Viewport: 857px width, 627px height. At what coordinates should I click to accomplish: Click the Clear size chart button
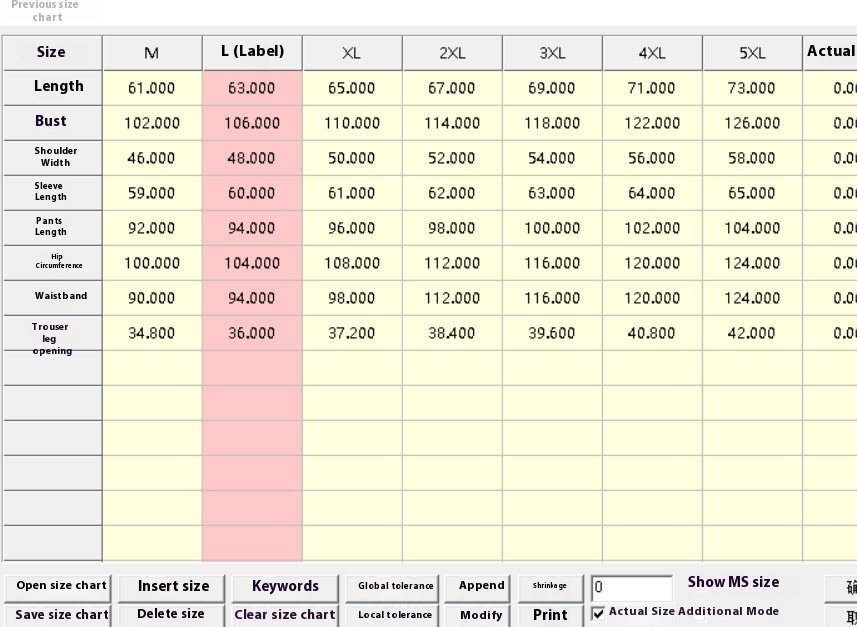pyautogui.click(x=285, y=614)
